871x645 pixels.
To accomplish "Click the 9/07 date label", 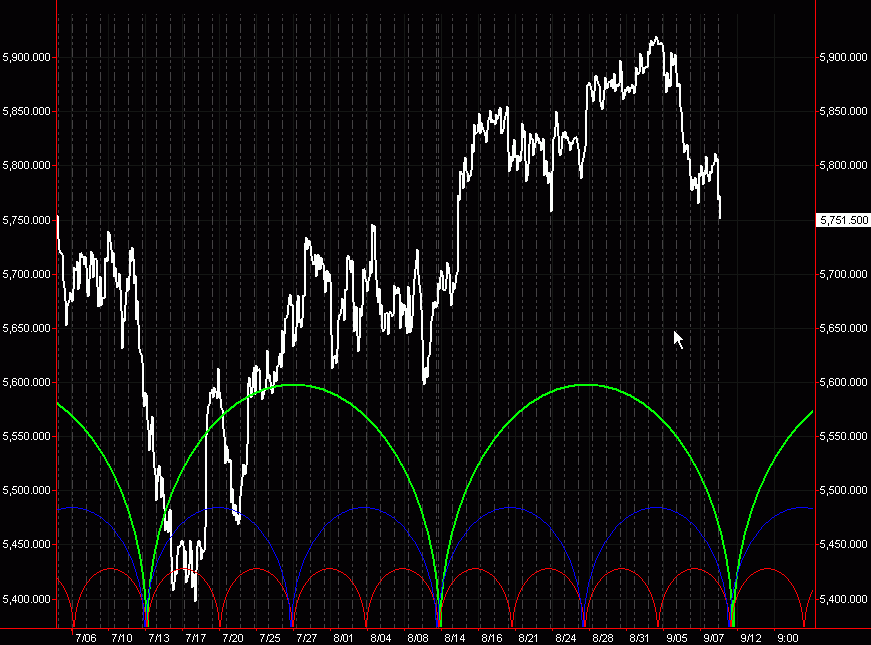I will coord(713,638).
